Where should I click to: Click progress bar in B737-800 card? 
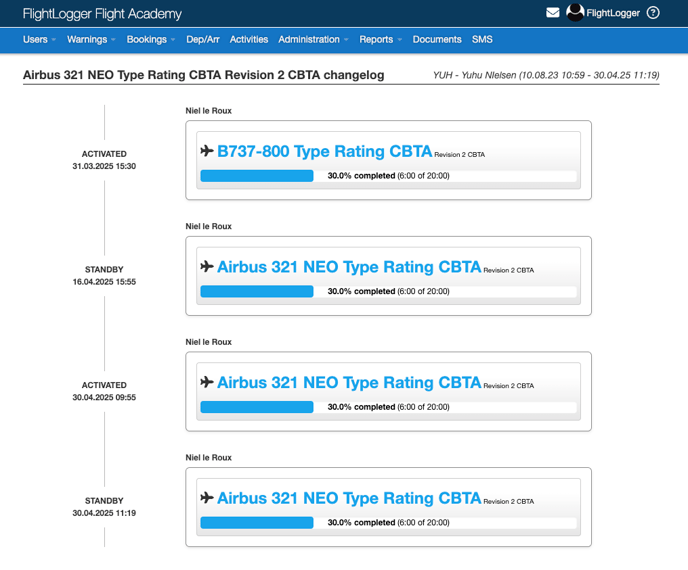[x=388, y=176]
